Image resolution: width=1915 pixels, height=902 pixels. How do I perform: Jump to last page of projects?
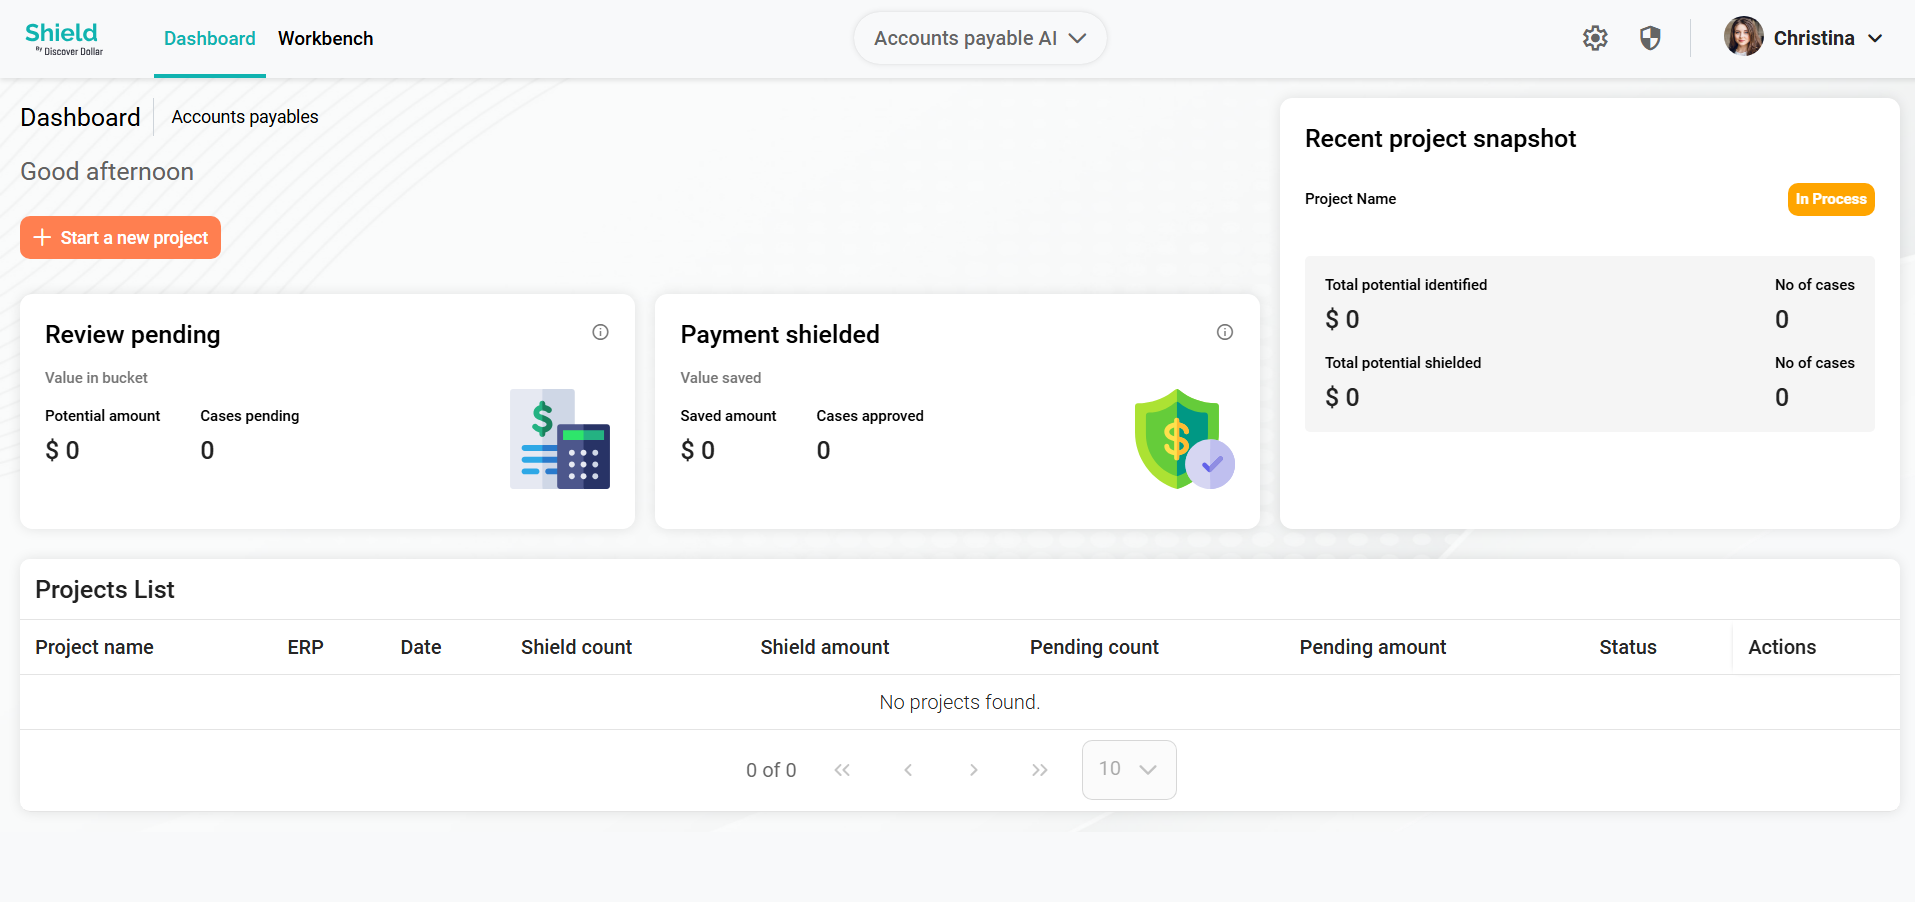[1040, 770]
